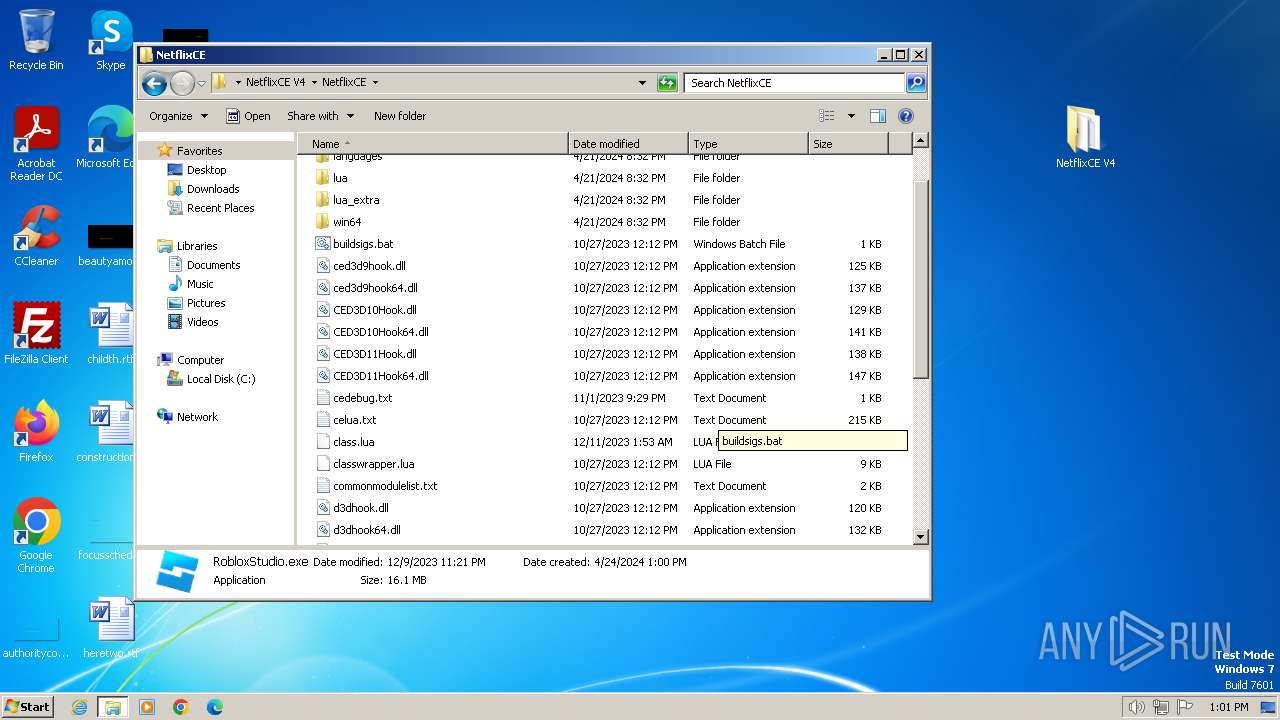The height and width of the screenshot is (720, 1280).
Task: Click New folder in toolbar
Action: point(400,116)
